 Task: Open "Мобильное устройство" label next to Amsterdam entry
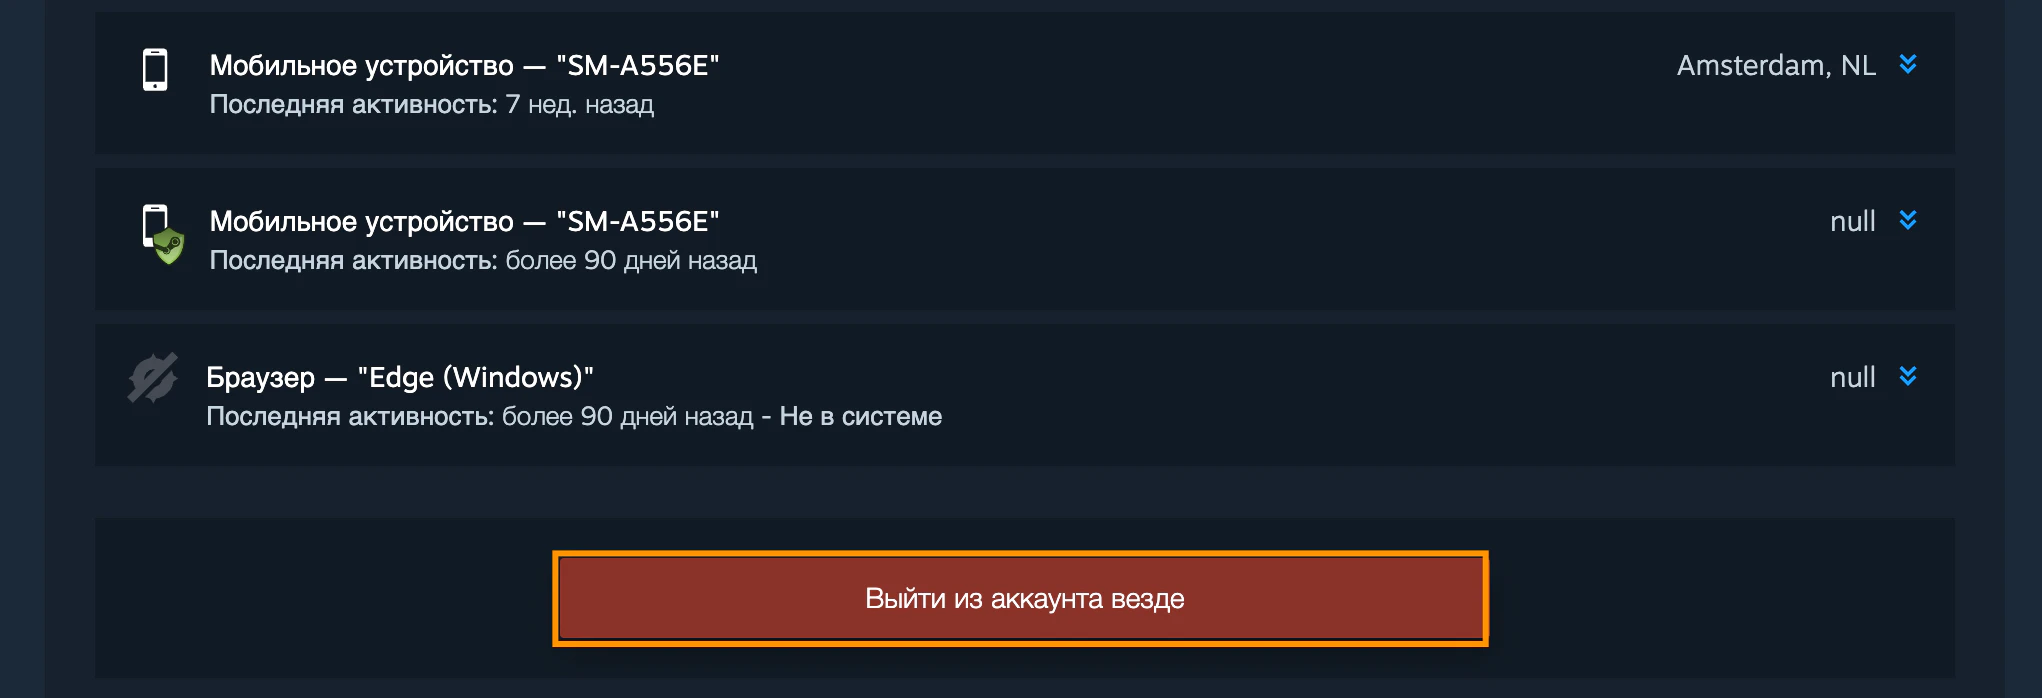361,66
